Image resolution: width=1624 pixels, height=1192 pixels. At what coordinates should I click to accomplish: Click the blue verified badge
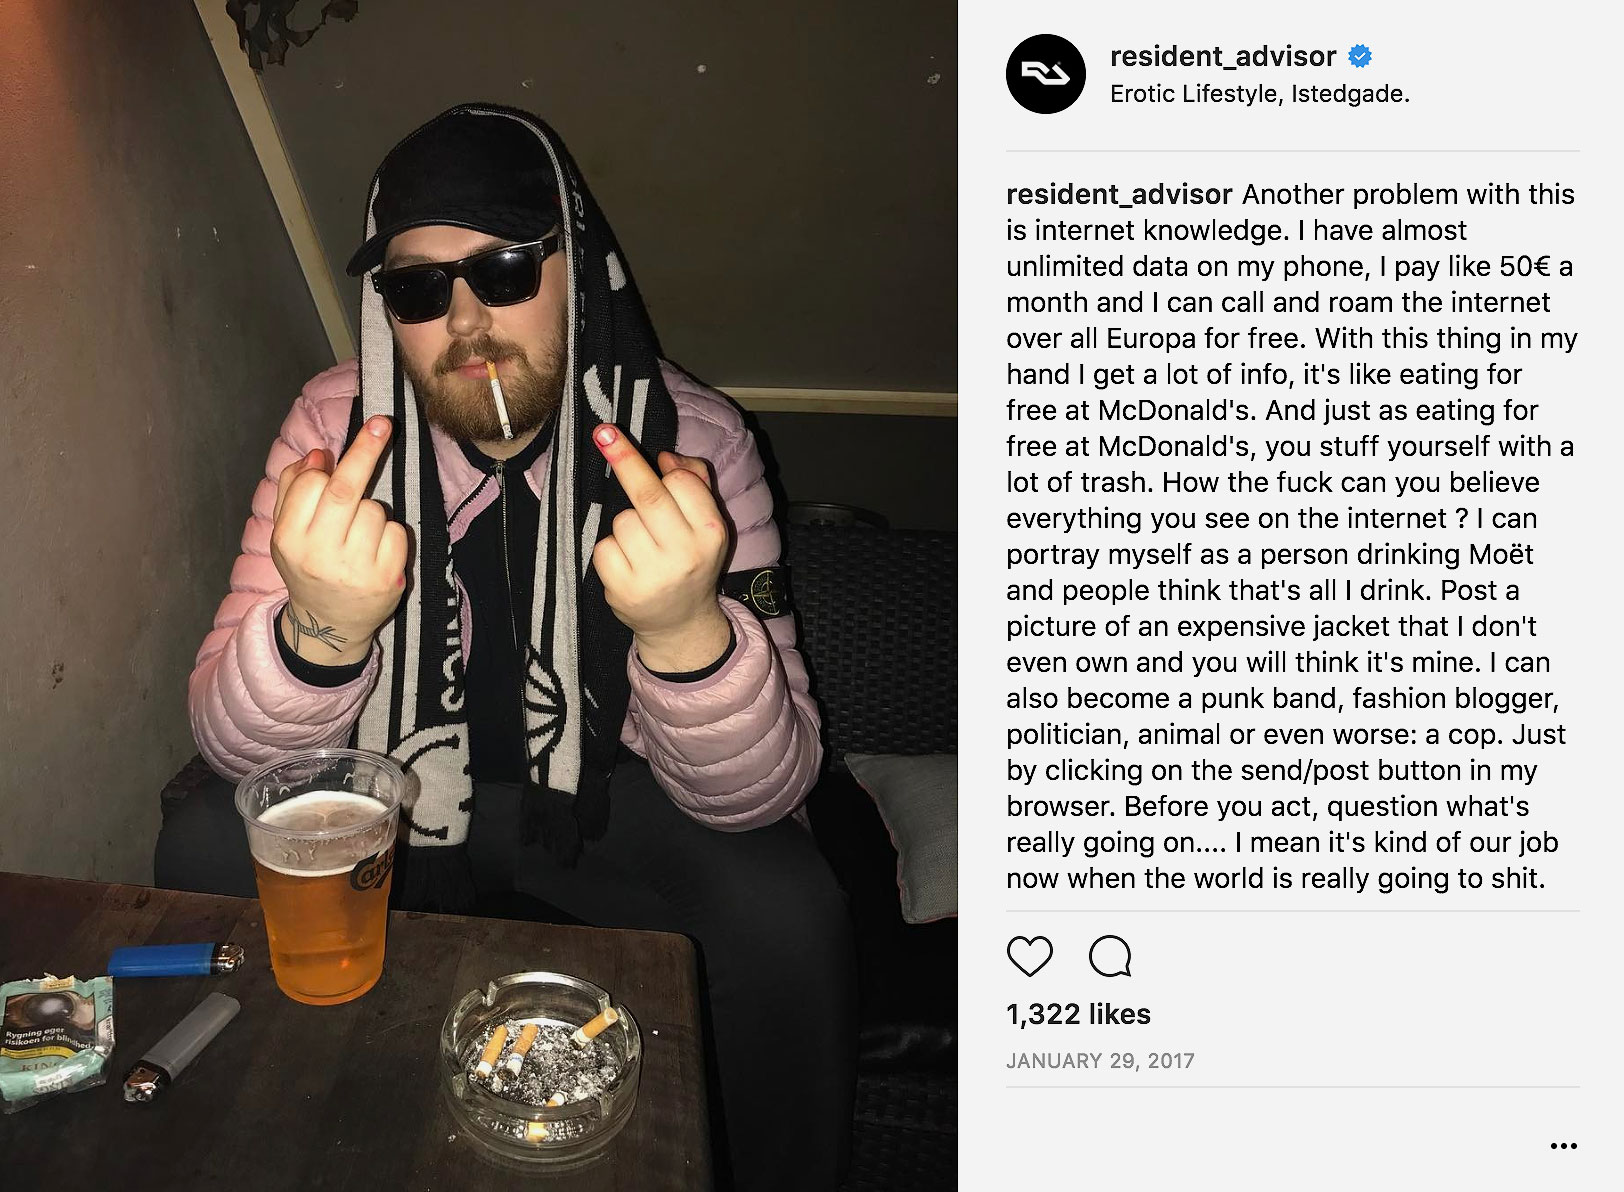click(1360, 57)
